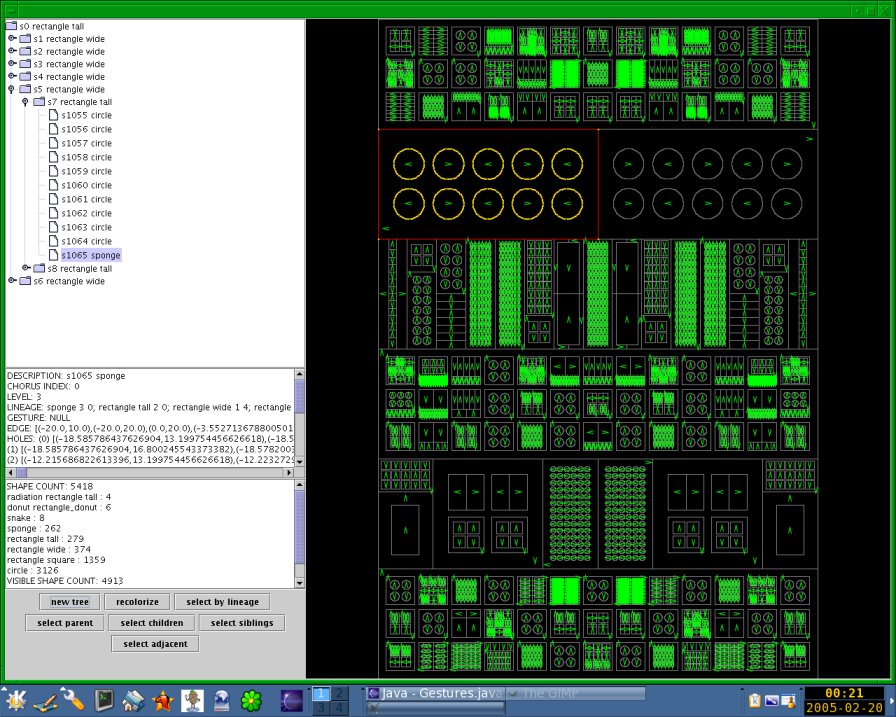Expand the s6 rectangle wide node
The image size is (896, 717).
pos(12,281)
